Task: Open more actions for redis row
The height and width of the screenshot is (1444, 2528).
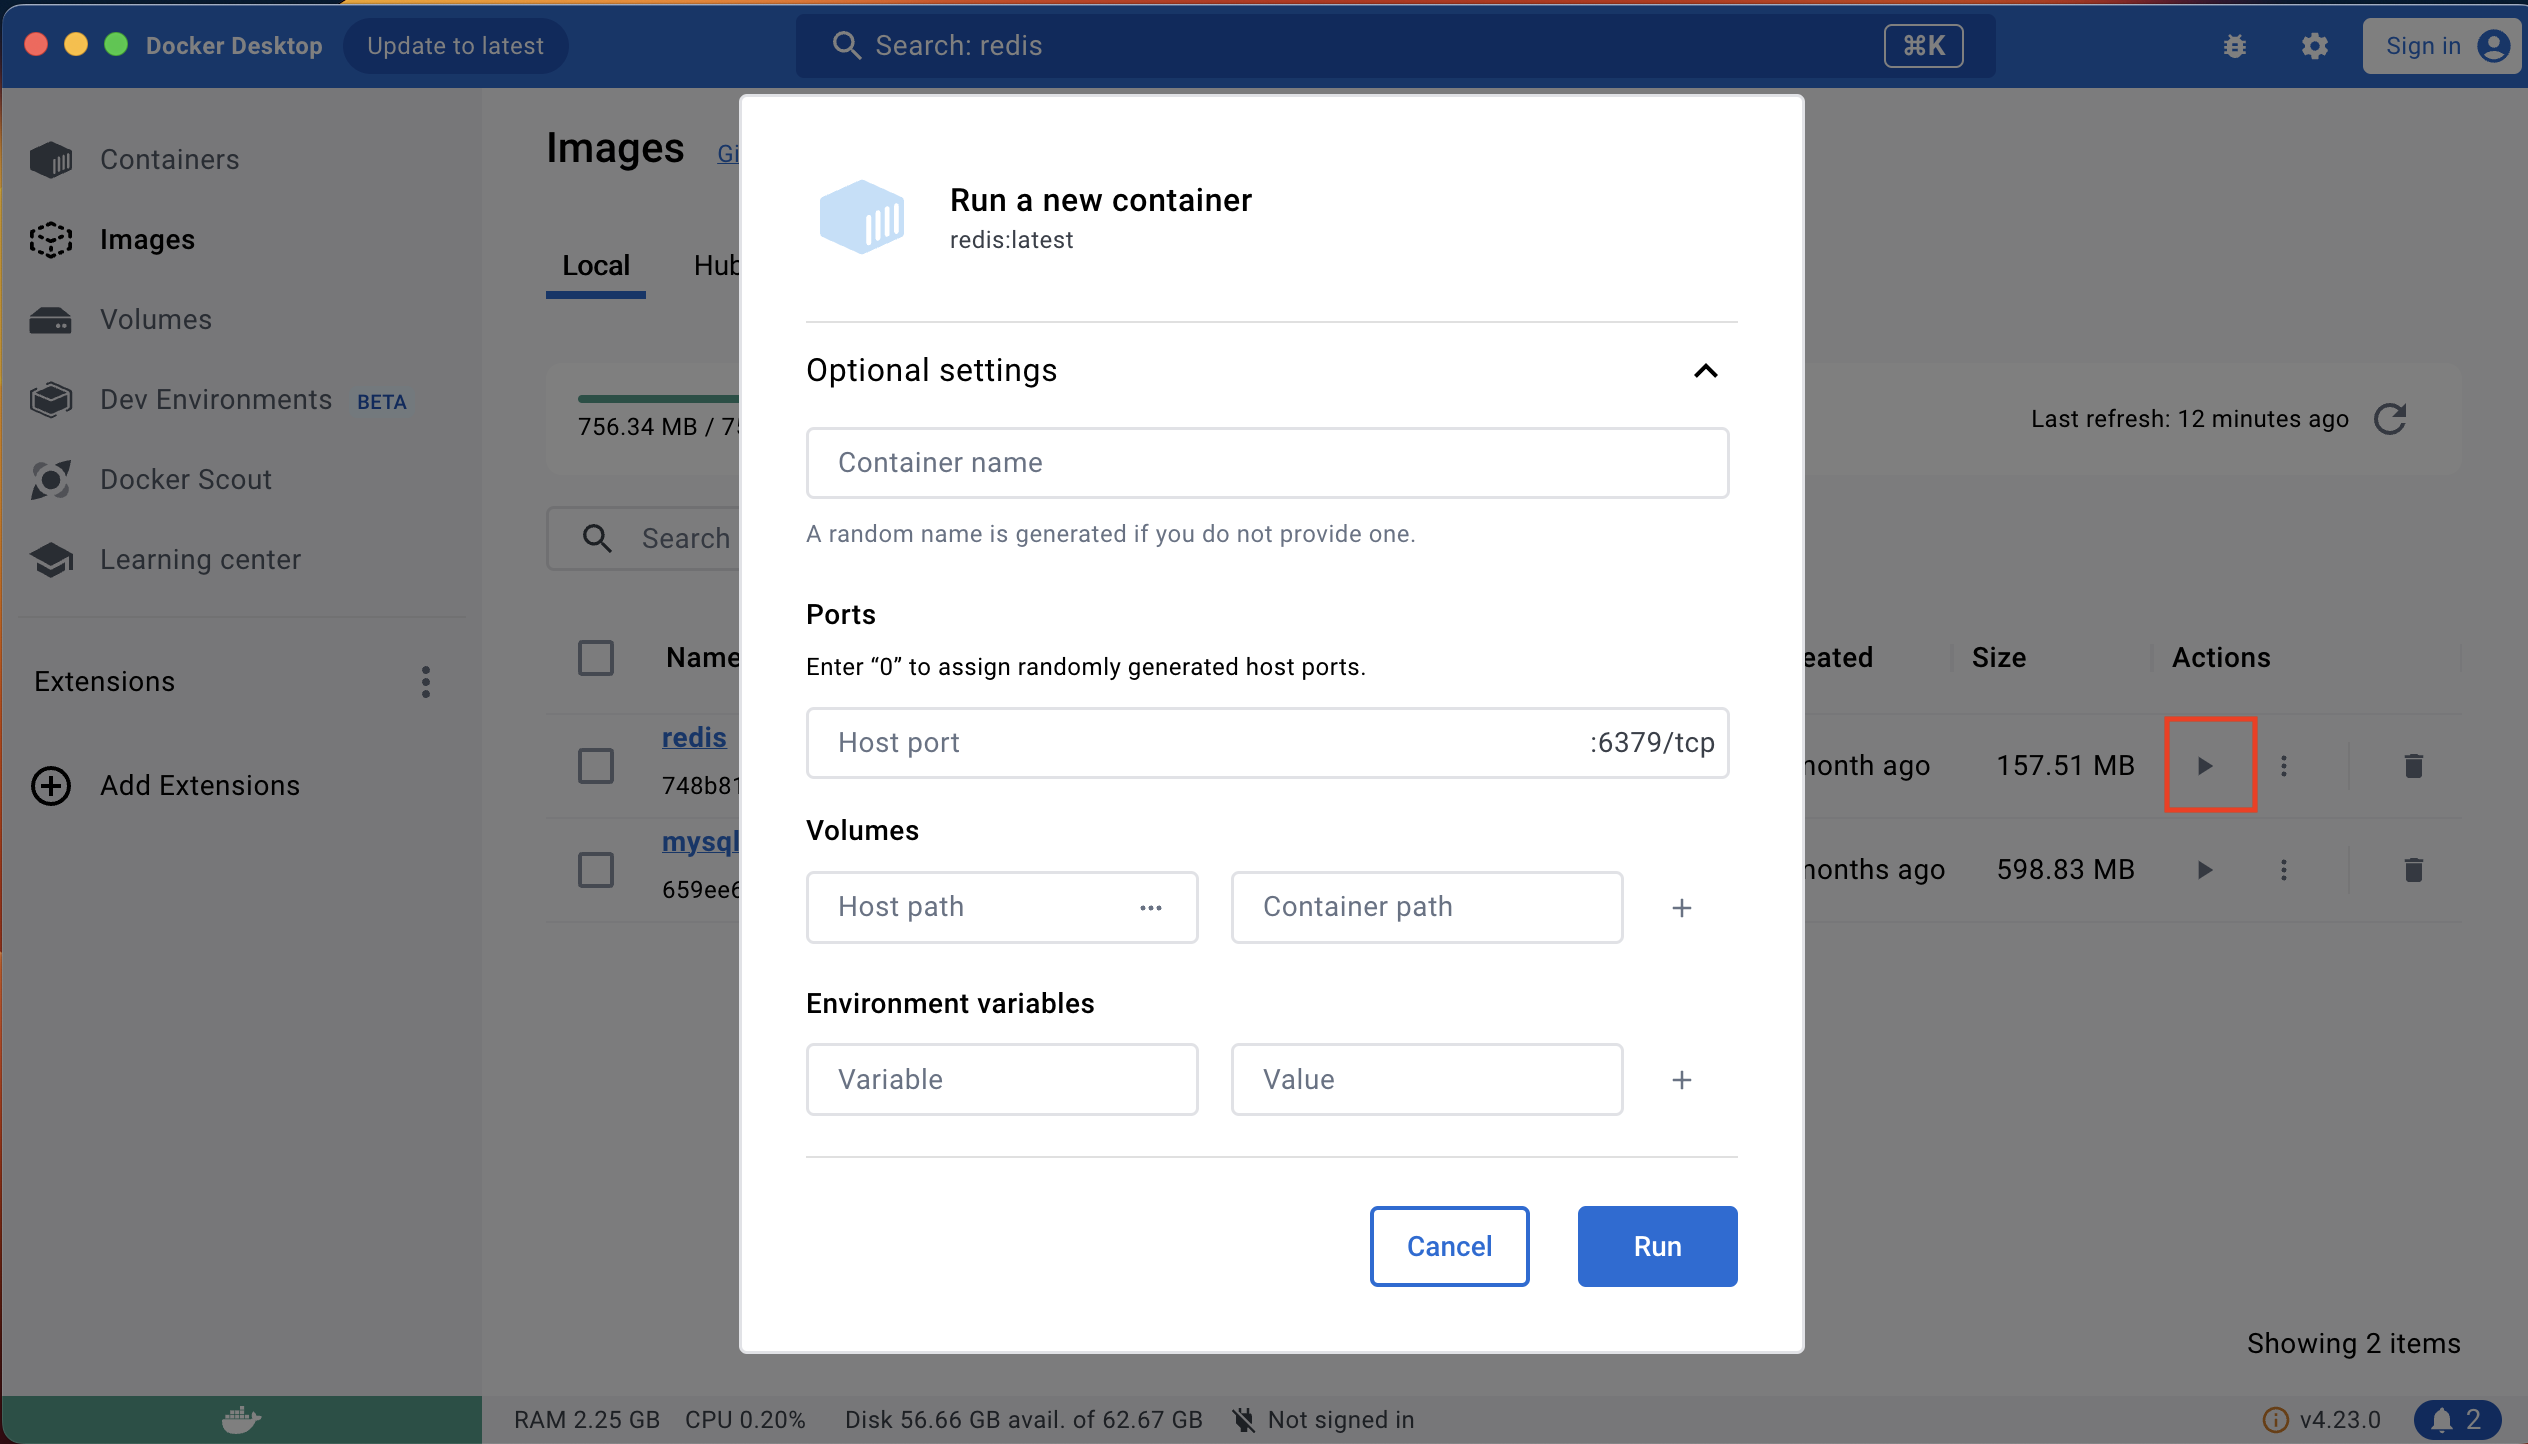Action: [x=2284, y=766]
